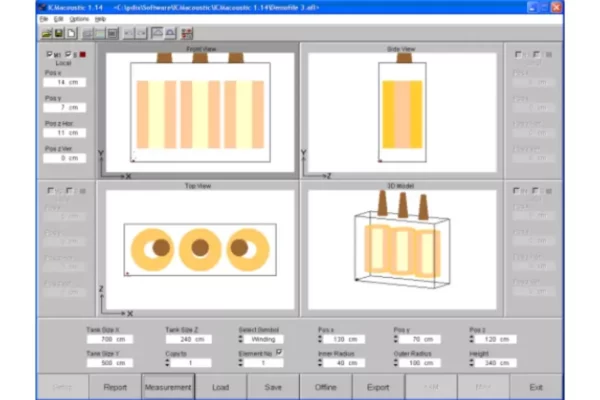Select the middle winding in Front View
Screen dimensions: 600x400
200,114
